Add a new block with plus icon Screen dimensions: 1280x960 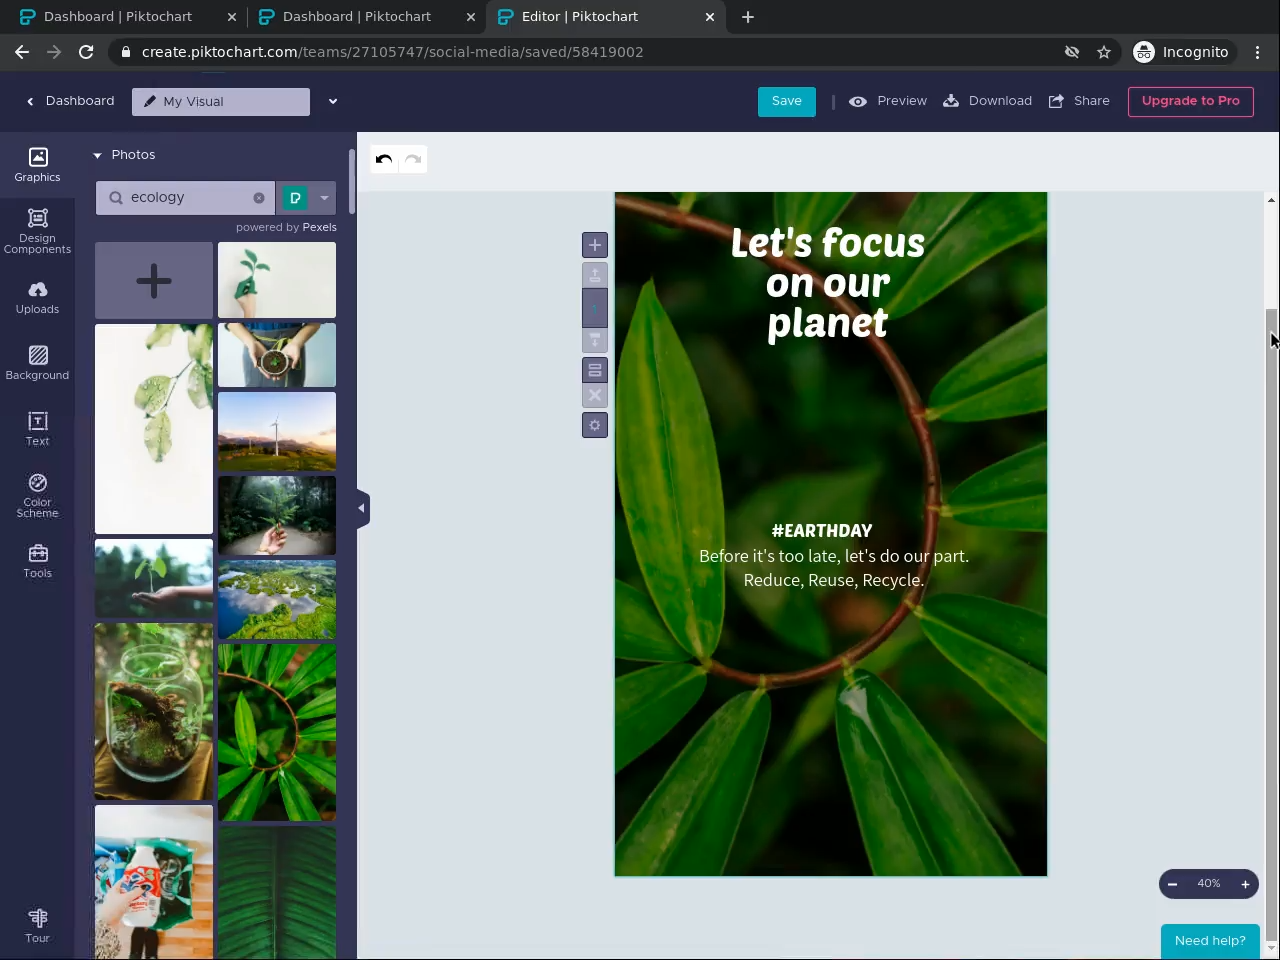[595, 245]
